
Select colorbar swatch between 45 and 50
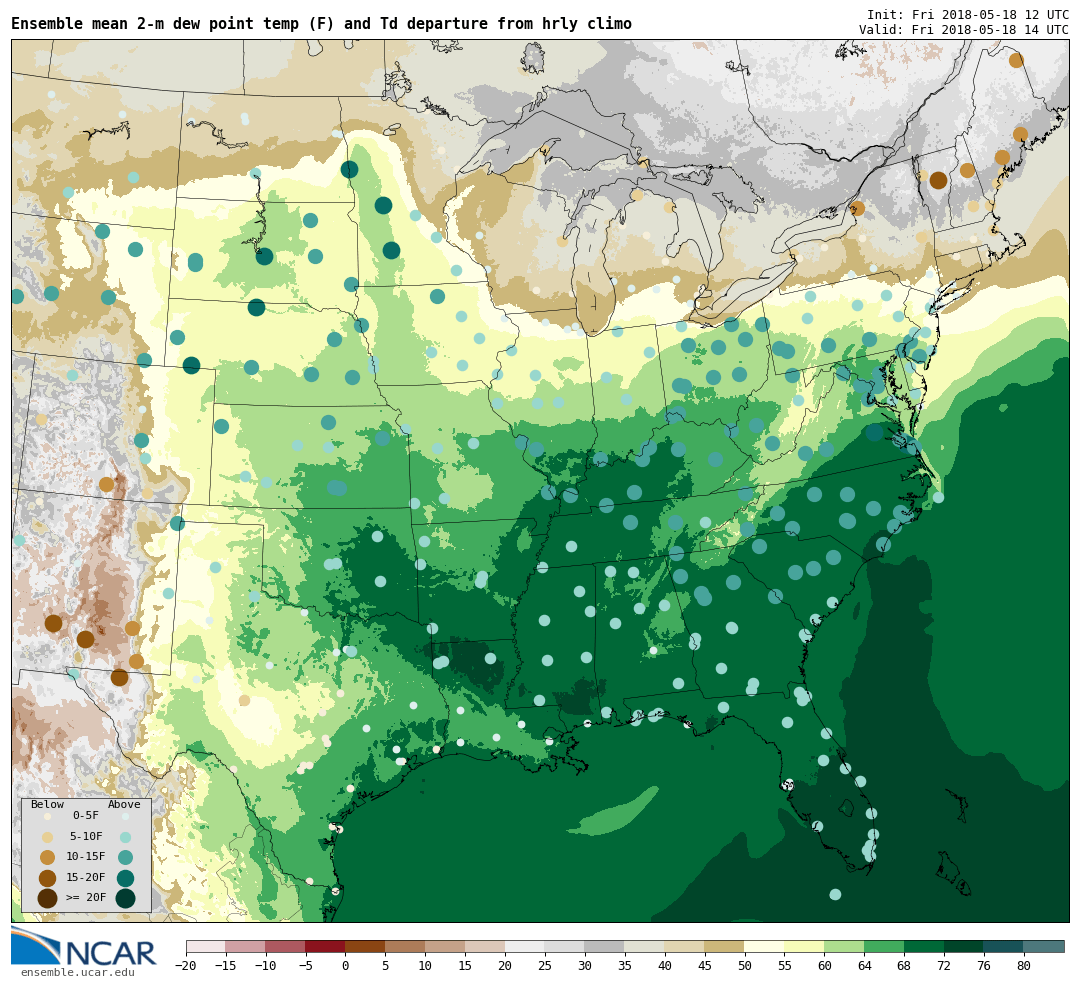pyautogui.click(x=725, y=947)
